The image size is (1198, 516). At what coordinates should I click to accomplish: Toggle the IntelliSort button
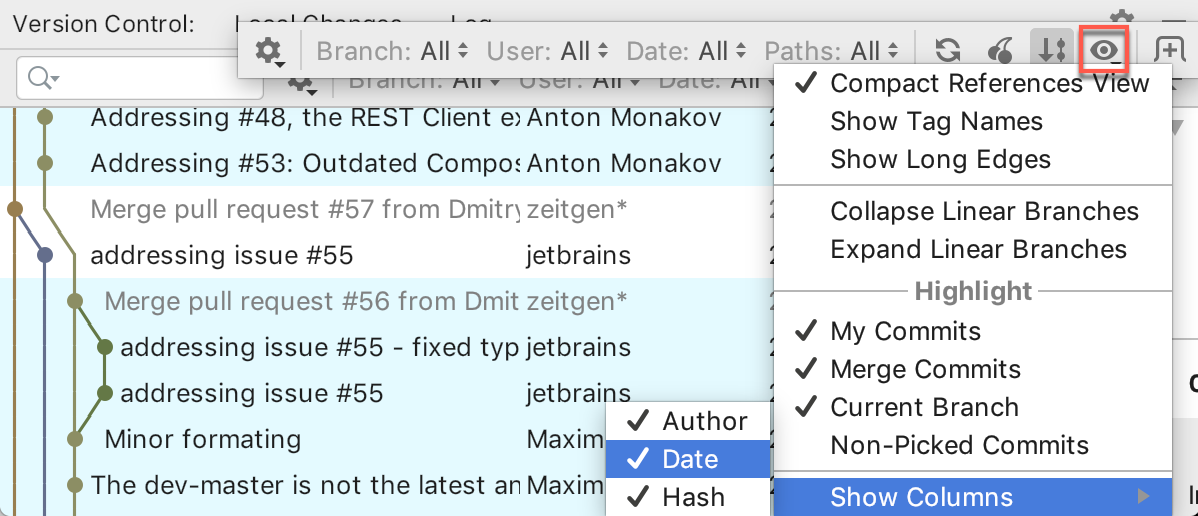click(1053, 50)
